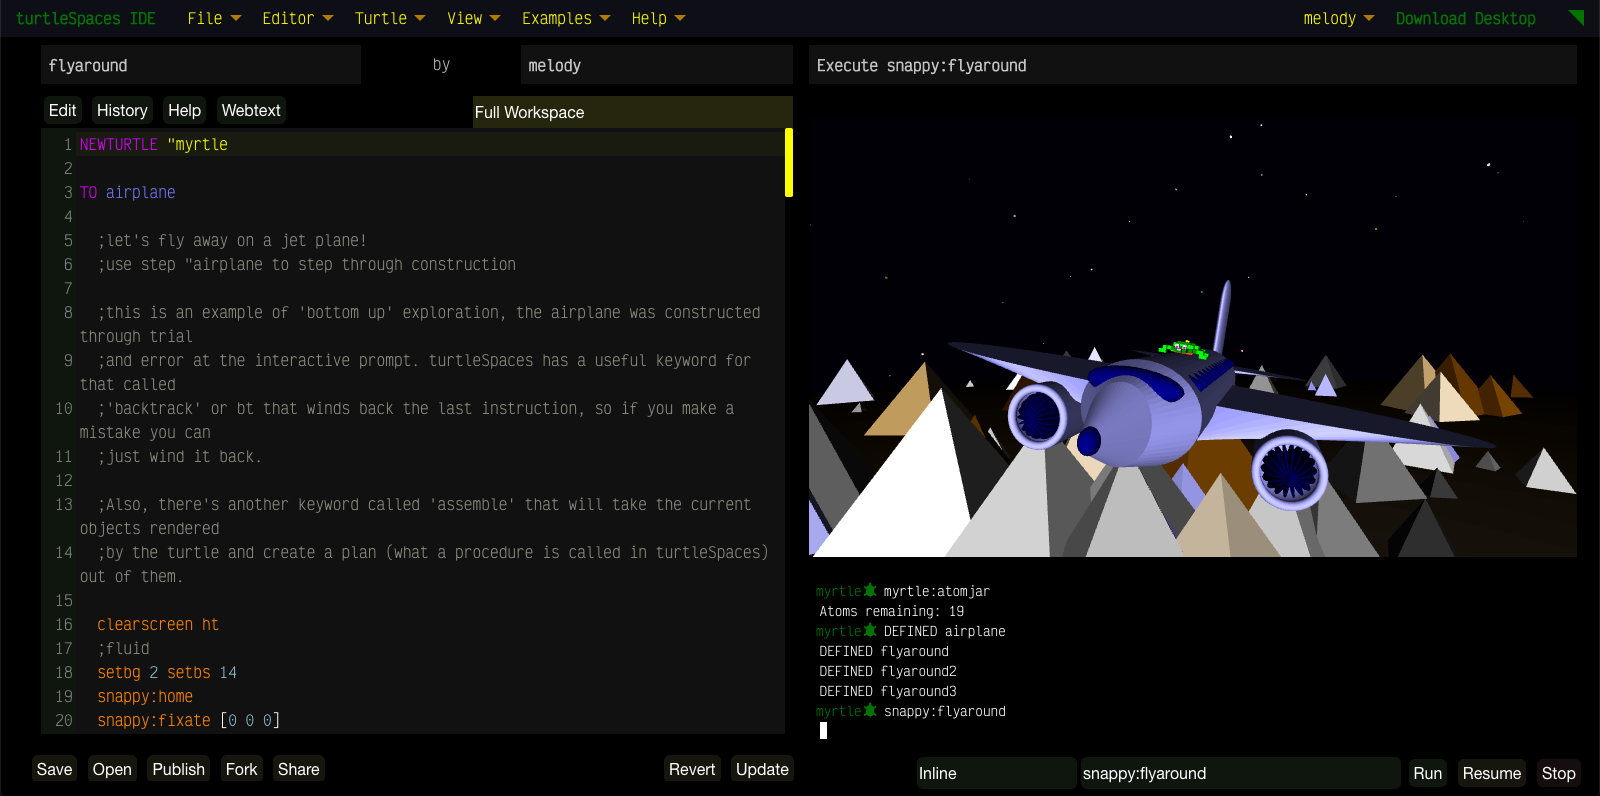The width and height of the screenshot is (1600, 796).
Task: Expand the Examples dropdown
Action: pyautogui.click(x=565, y=18)
